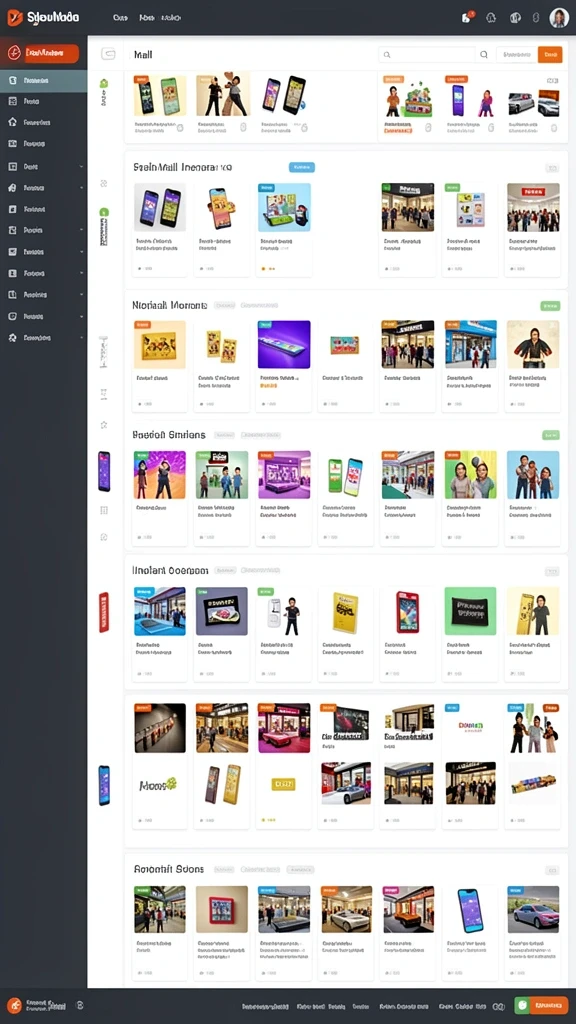
Task: Open notifications icon with red badge
Action: tap(467, 18)
